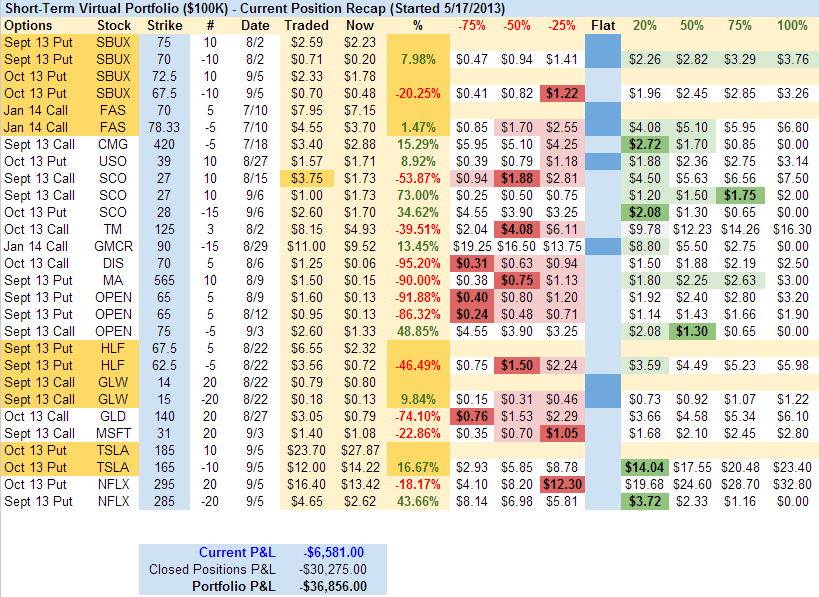819x597 pixels.
Task: Click the MSFT stock cell
Action: pos(115,433)
